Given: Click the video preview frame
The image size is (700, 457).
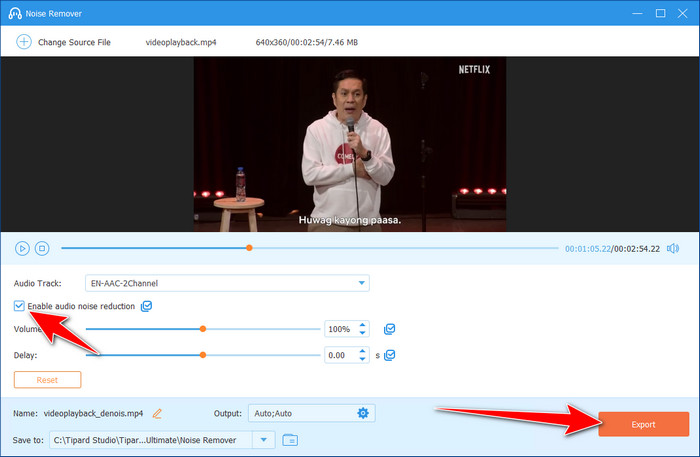Looking at the screenshot, I should tap(350, 144).
